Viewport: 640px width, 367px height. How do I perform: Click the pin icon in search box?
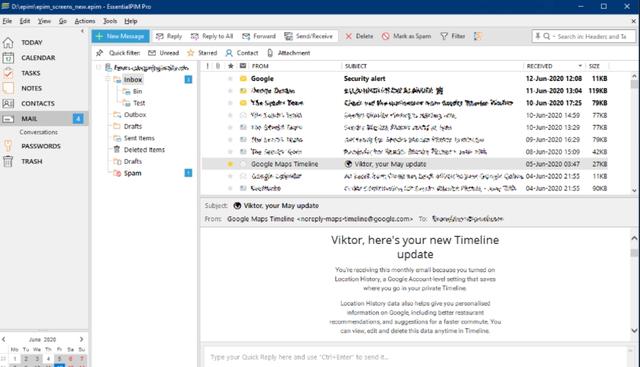(538, 36)
